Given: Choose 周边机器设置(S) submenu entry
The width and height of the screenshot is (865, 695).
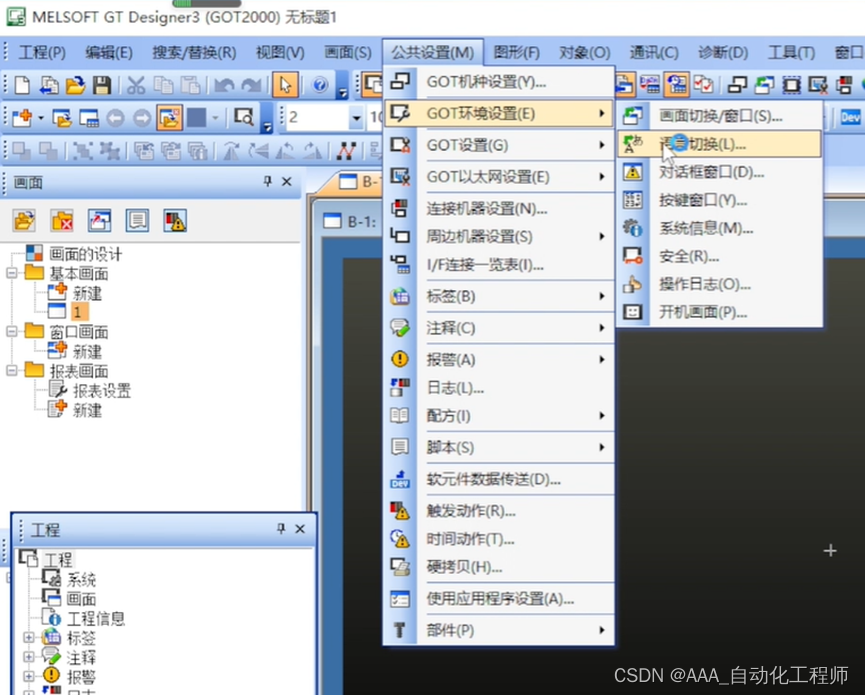Looking at the screenshot, I should click(x=499, y=237).
